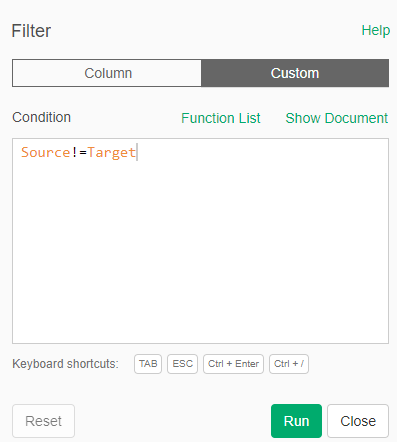
Task: Open the Function List
Action: [221, 118]
